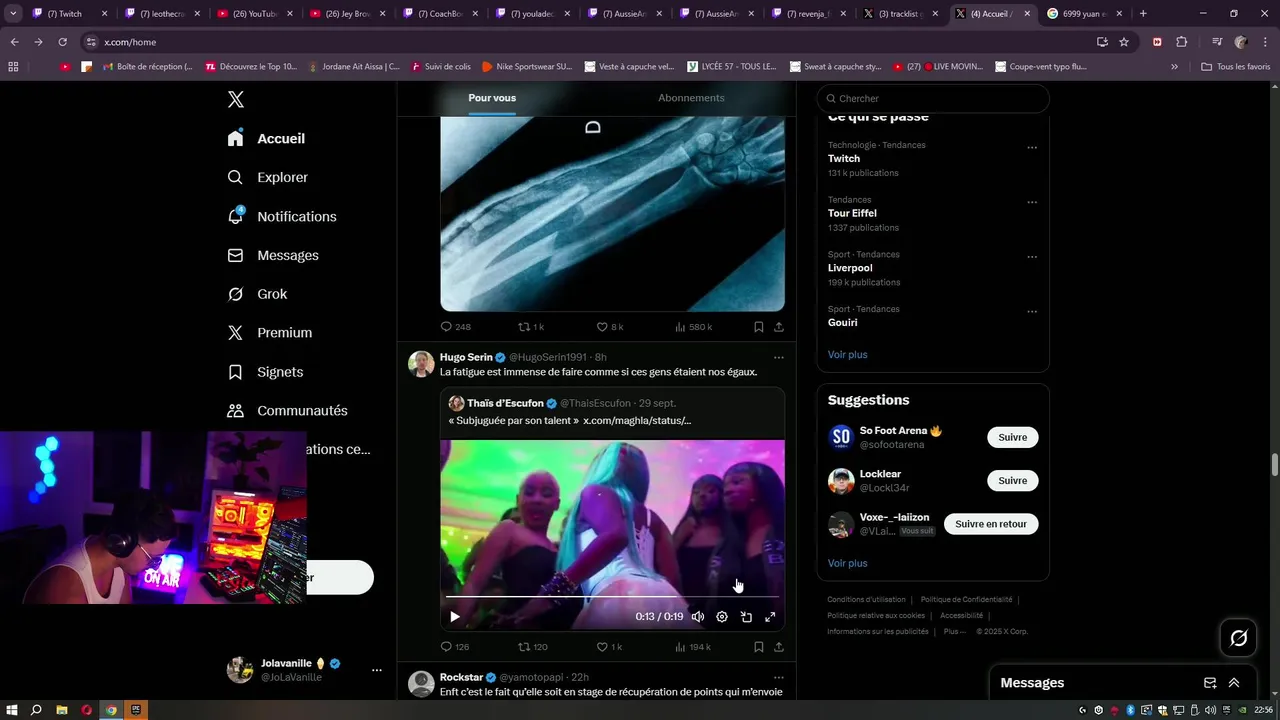Open the floating Grok button
1280x720 pixels.
1238,638
